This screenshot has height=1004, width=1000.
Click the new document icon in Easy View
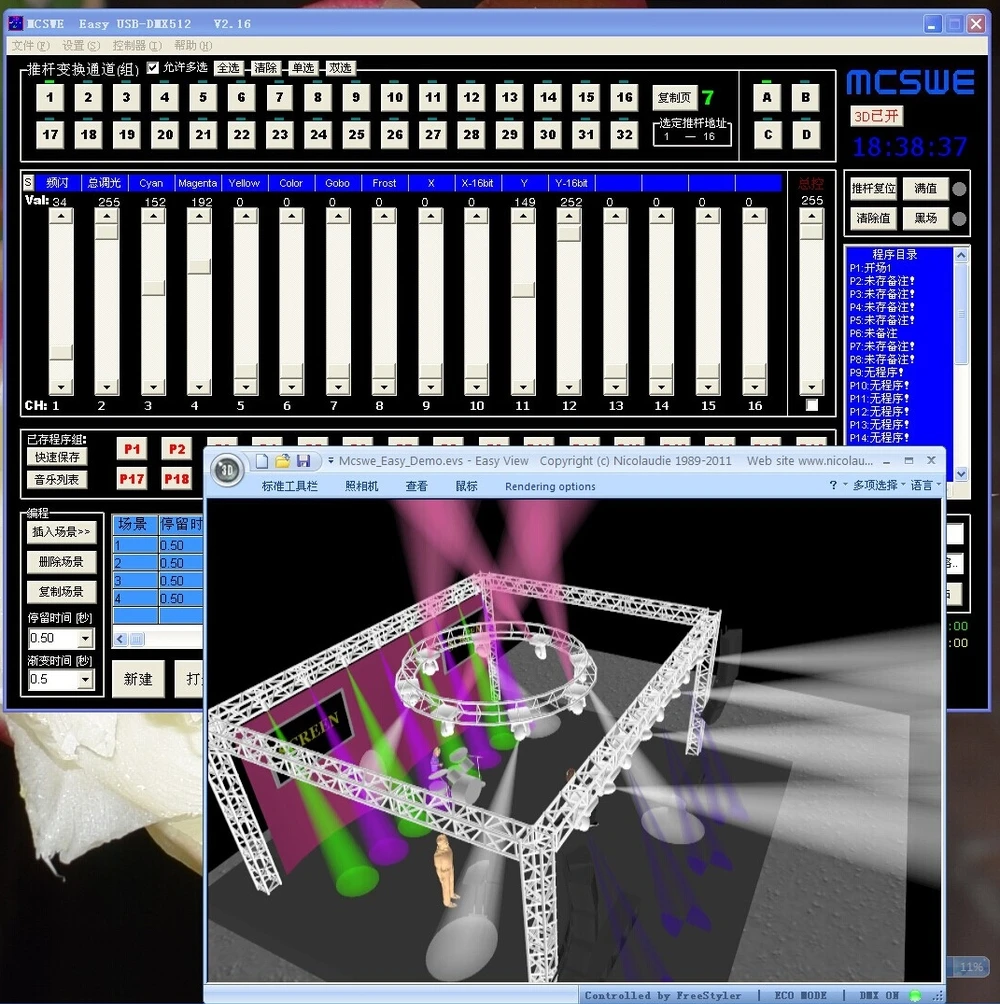[262, 461]
